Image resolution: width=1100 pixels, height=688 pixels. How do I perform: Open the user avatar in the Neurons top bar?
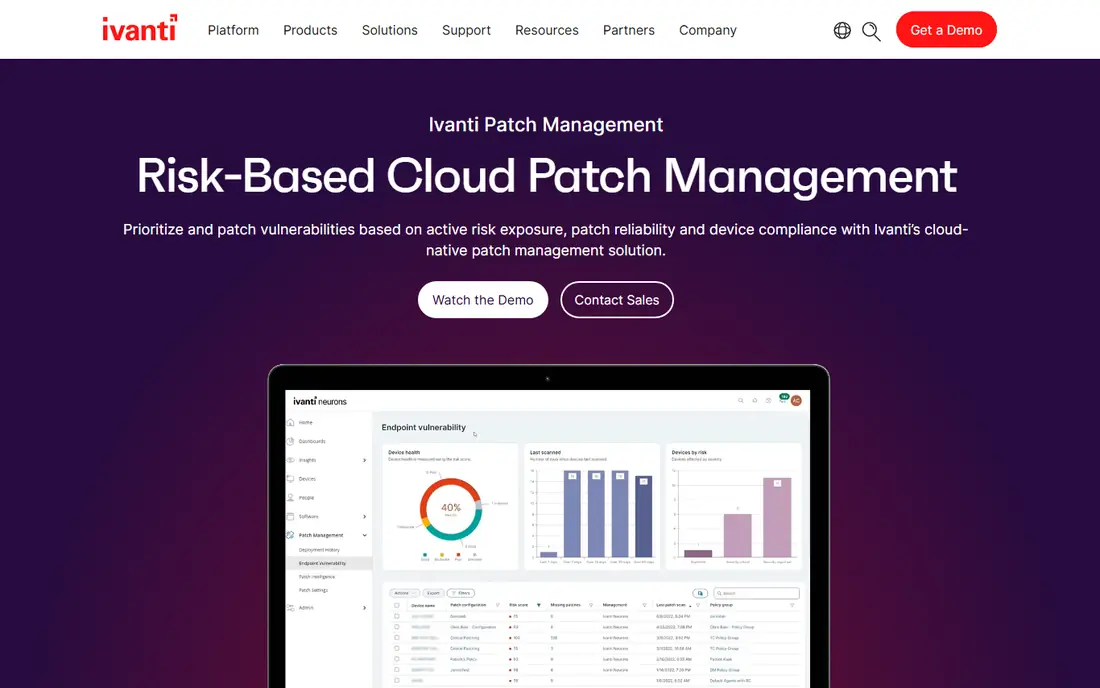(796, 400)
